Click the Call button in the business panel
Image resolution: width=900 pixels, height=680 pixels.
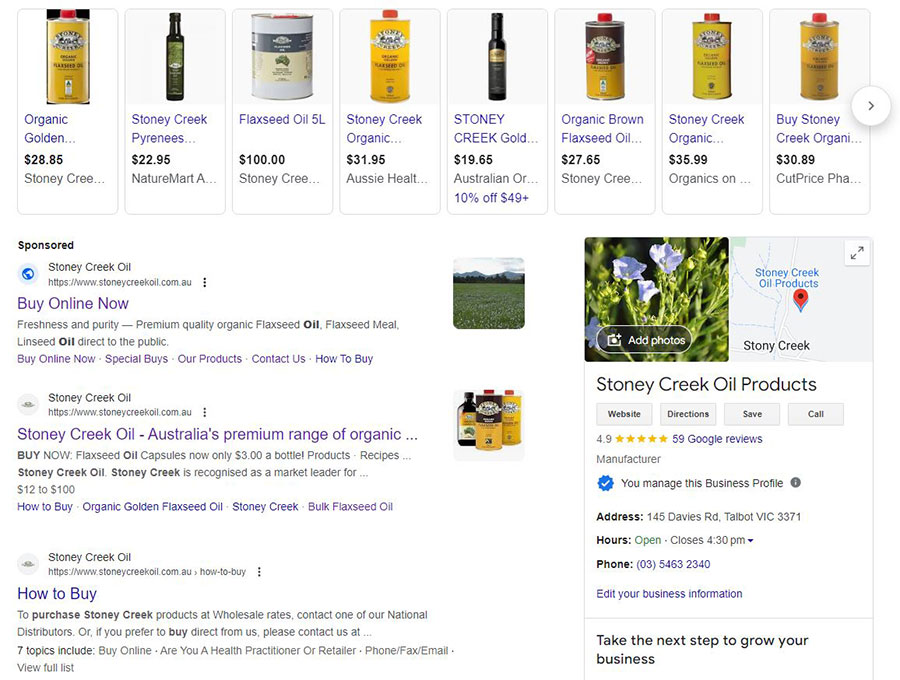click(815, 414)
